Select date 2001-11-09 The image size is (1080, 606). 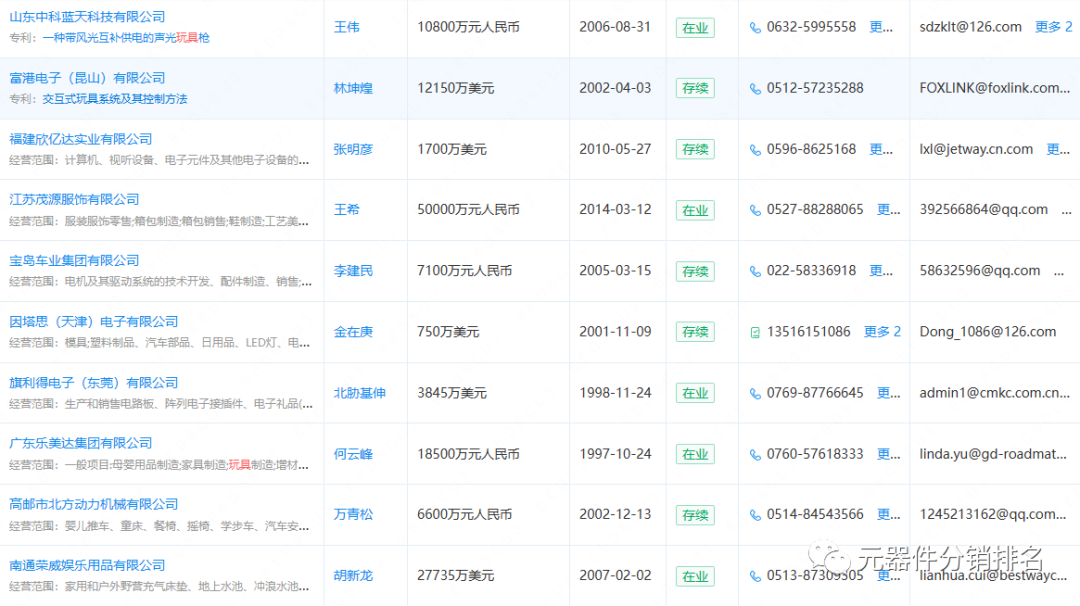615,331
